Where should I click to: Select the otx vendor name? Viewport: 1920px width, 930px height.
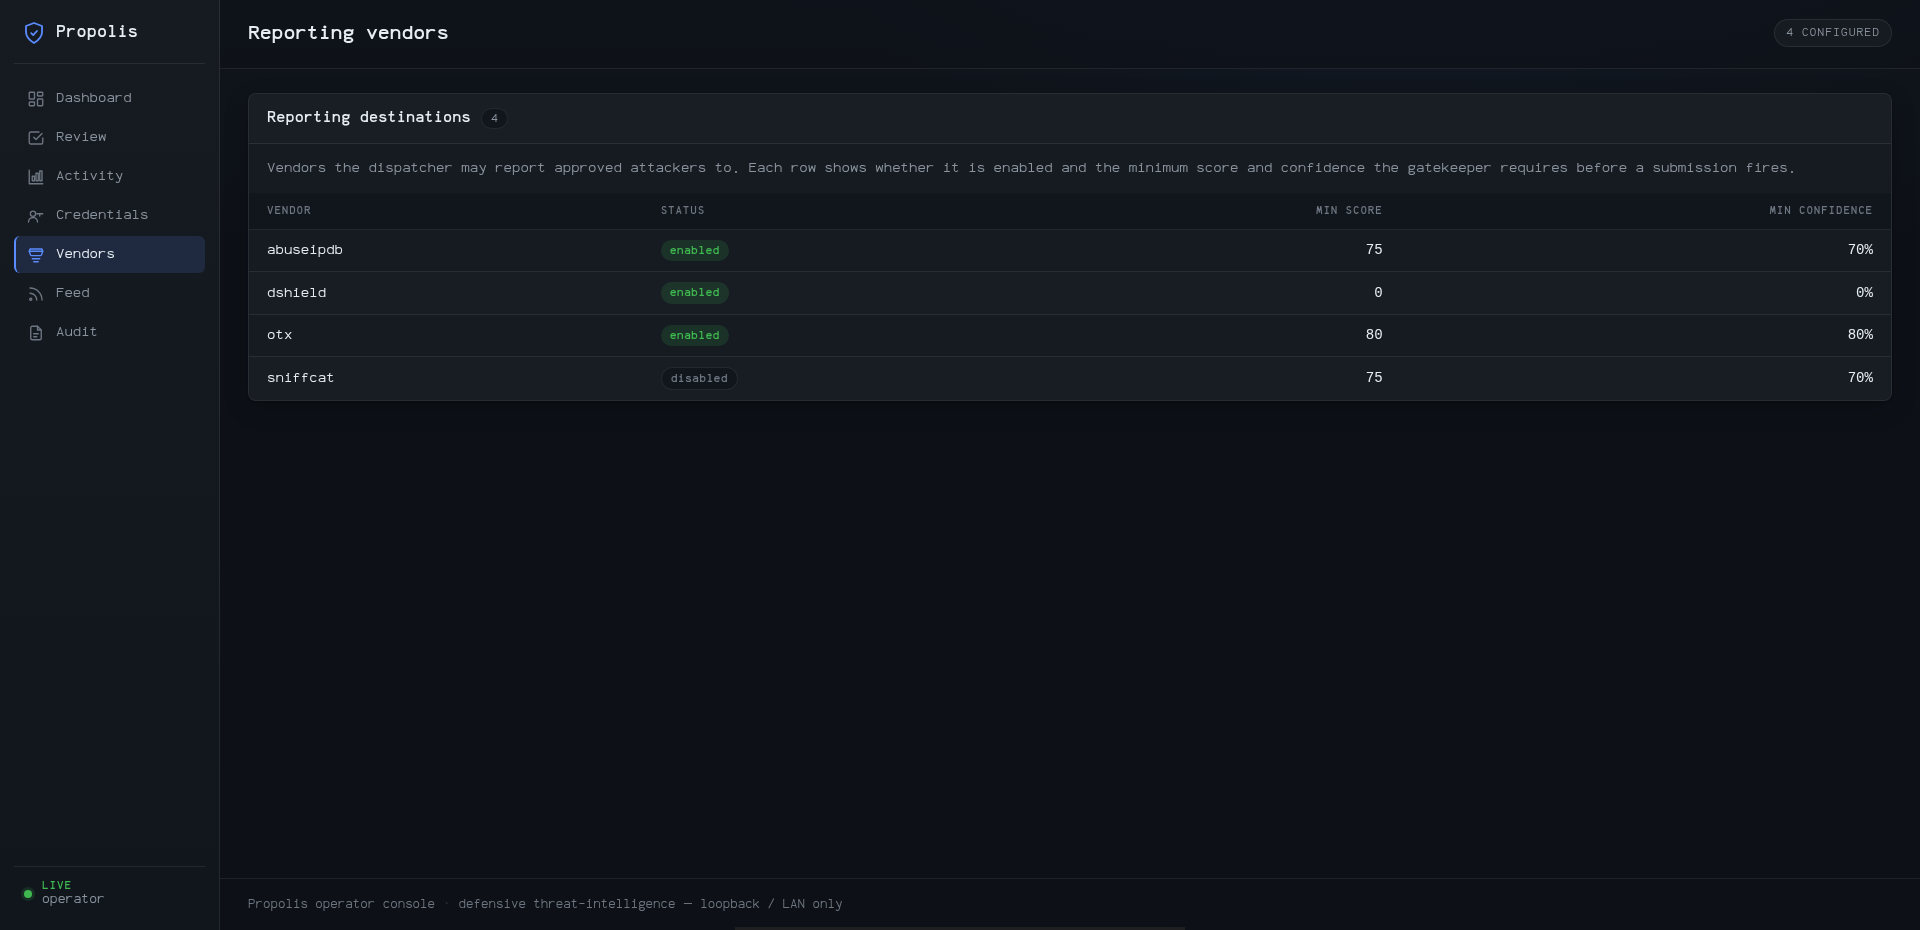(280, 335)
